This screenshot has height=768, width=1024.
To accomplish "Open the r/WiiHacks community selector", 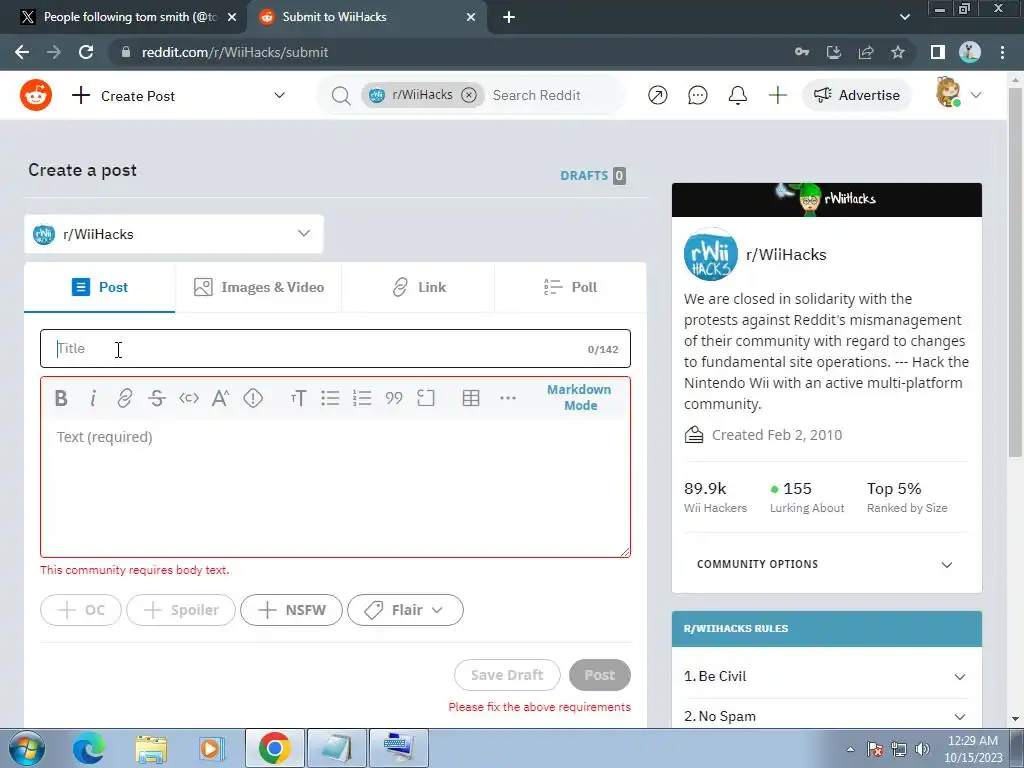I will click(174, 234).
